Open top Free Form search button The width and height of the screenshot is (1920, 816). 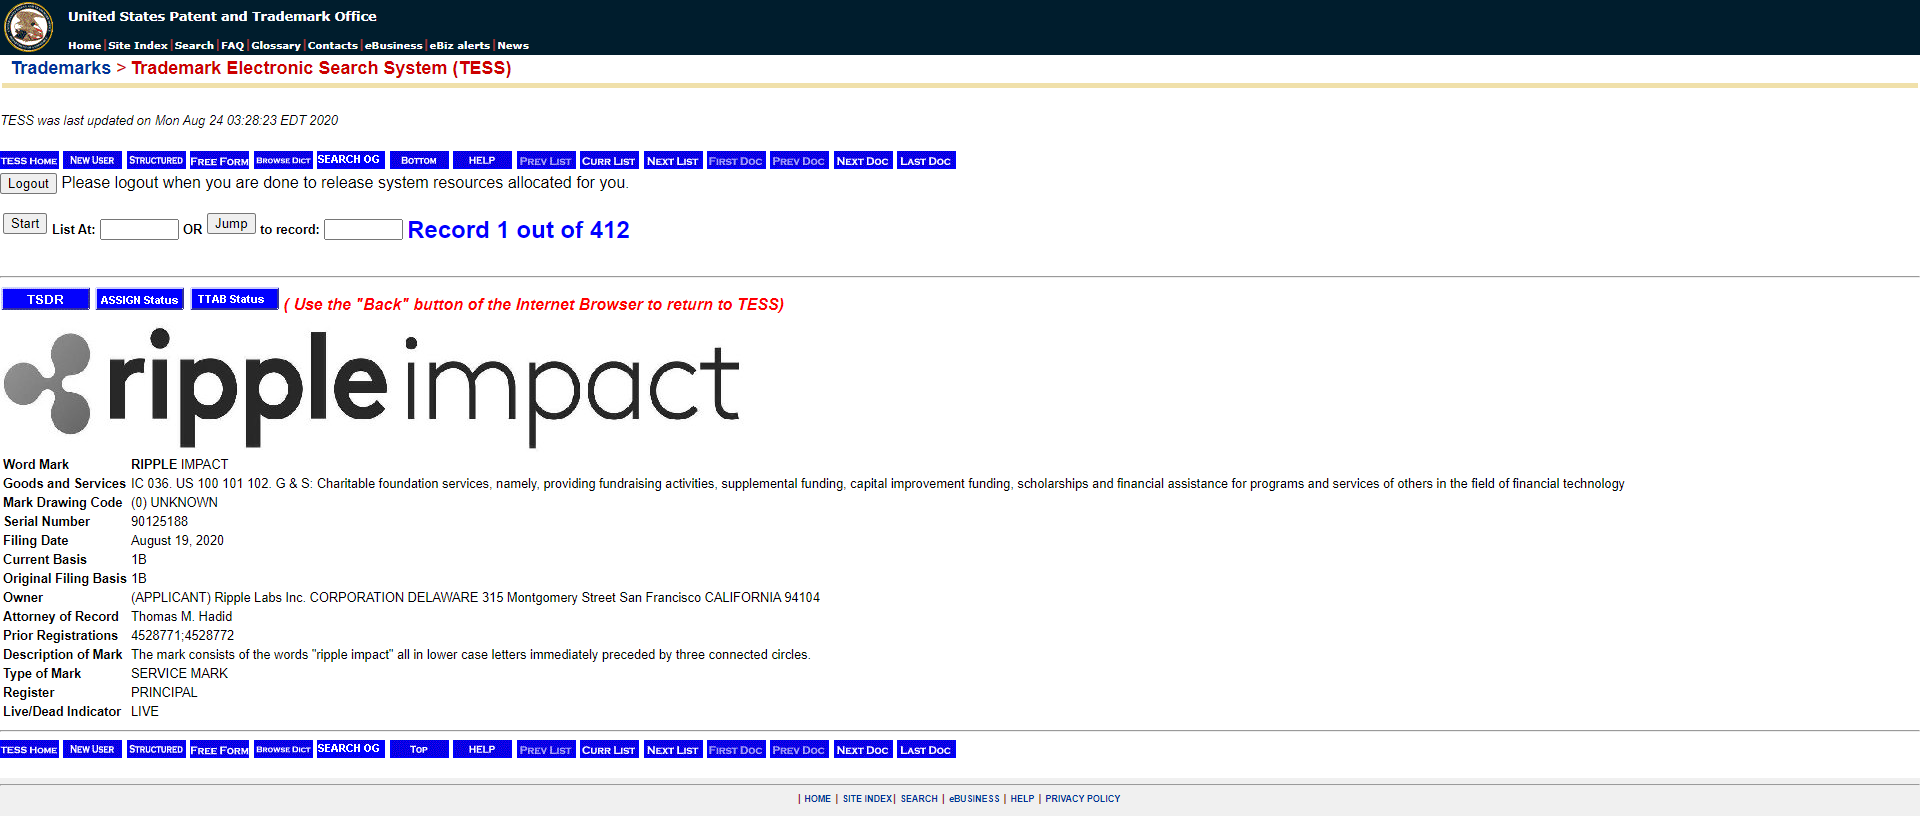click(219, 160)
